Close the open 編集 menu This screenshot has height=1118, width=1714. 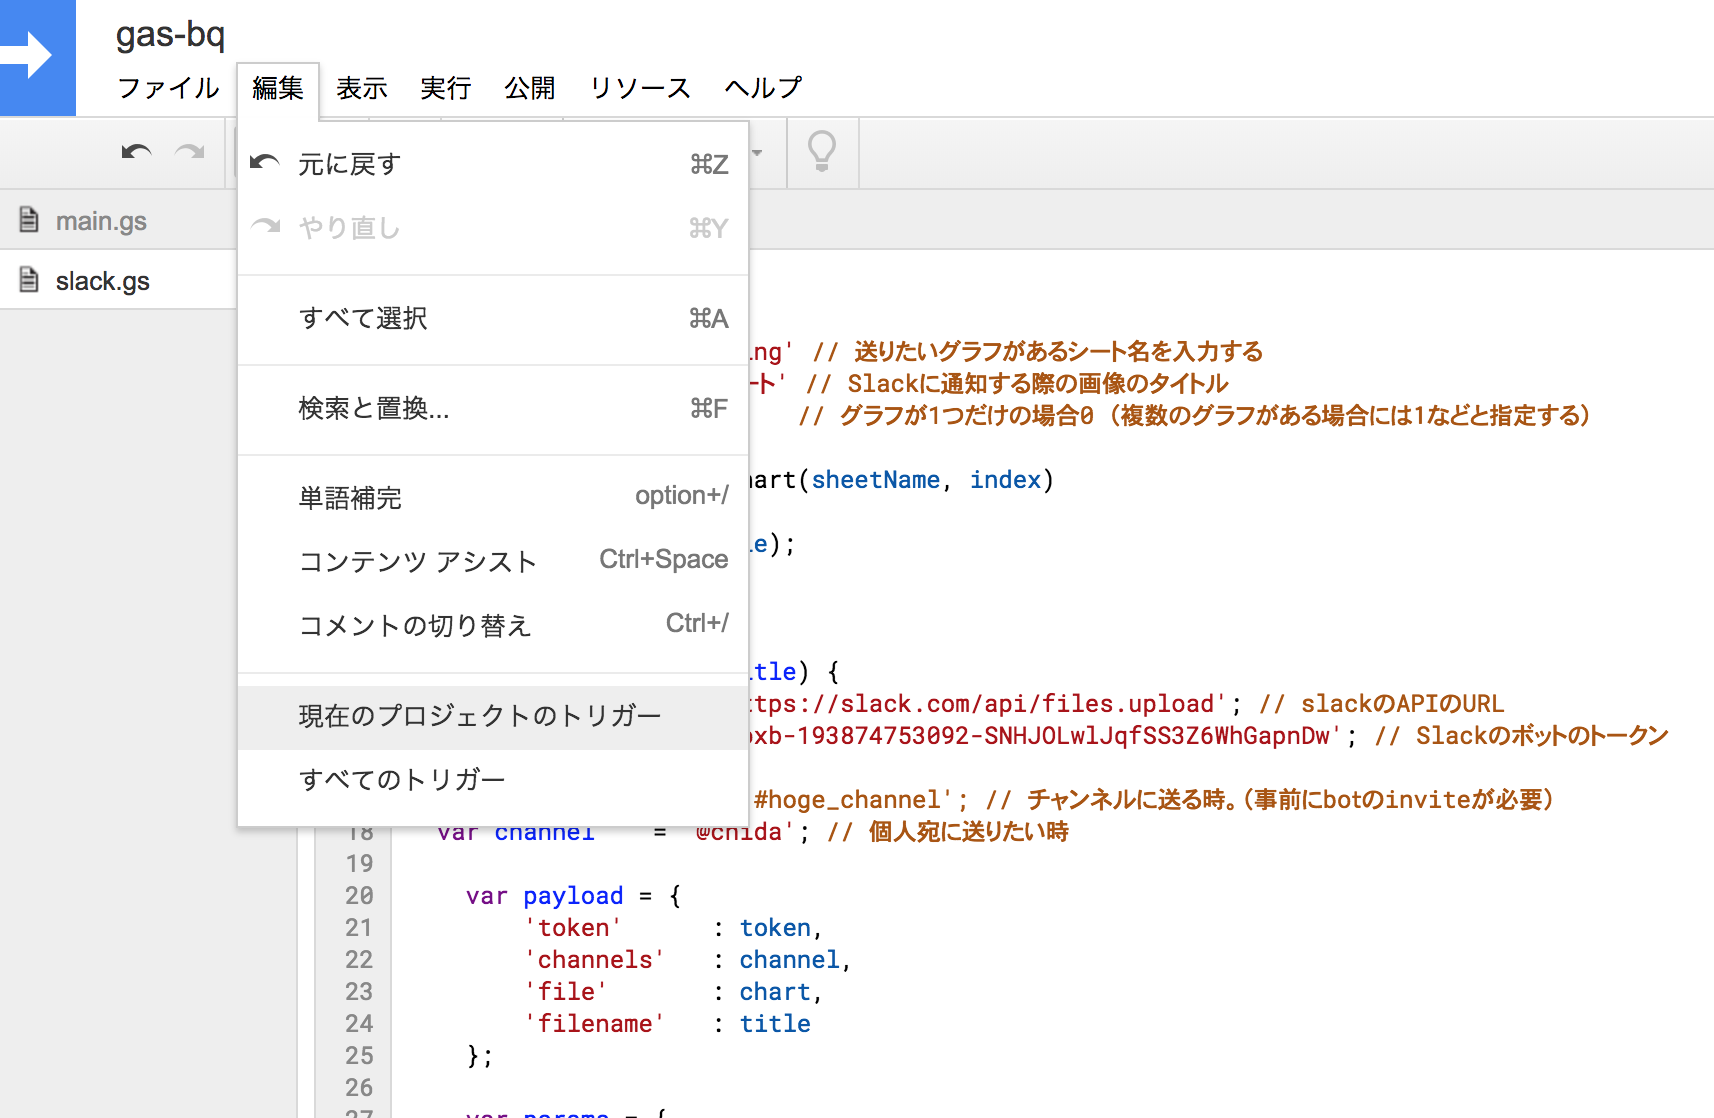[278, 88]
